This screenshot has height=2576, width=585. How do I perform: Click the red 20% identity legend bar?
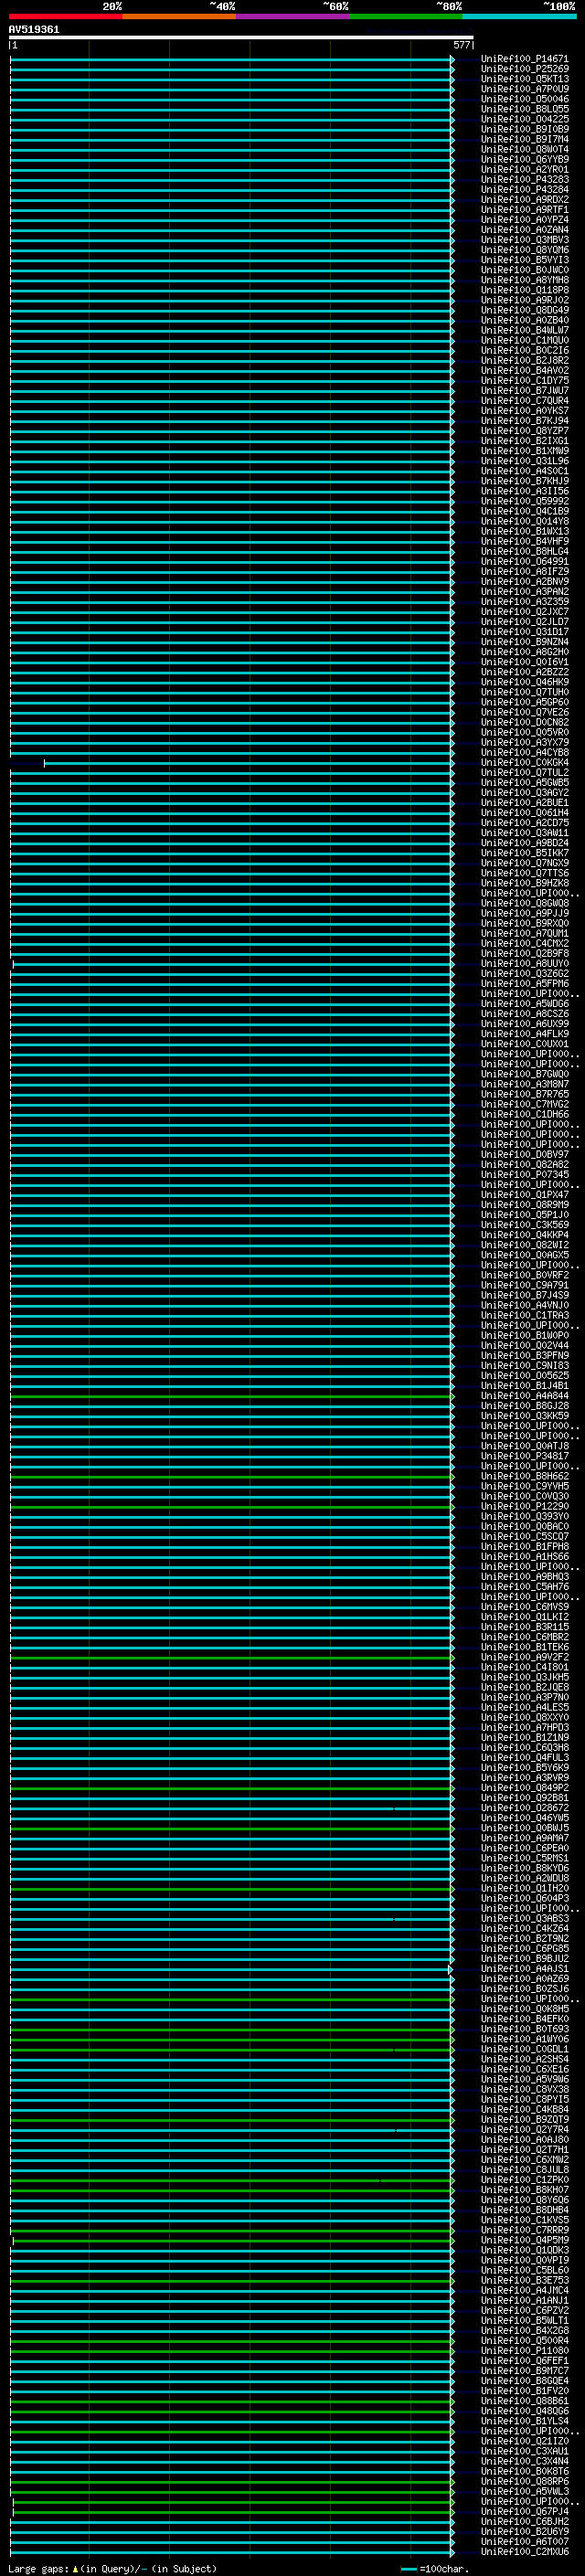tap(65, 16)
